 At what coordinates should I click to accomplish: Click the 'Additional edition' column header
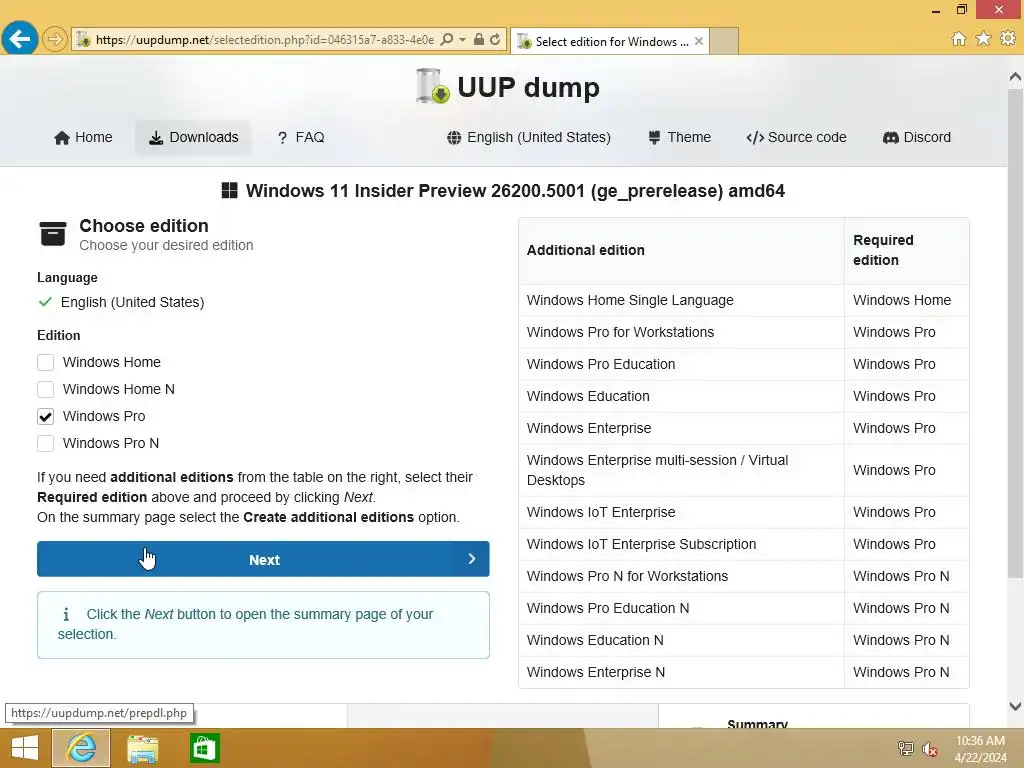681,251
